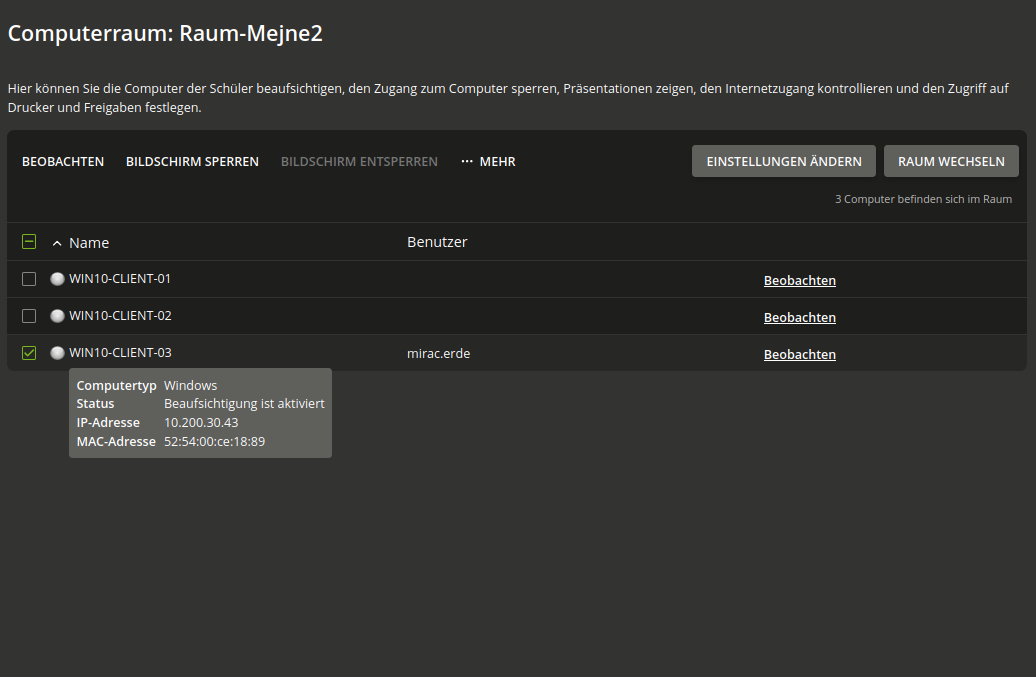Click Beobachten link for WIN10-CLIENT-03
The image size is (1036, 677).
[x=799, y=355]
